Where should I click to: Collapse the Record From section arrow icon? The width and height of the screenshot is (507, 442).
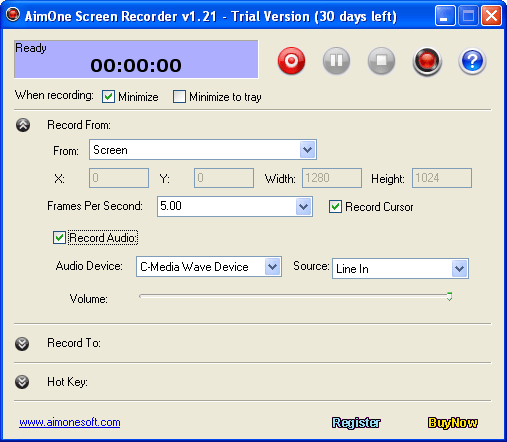coord(23,125)
